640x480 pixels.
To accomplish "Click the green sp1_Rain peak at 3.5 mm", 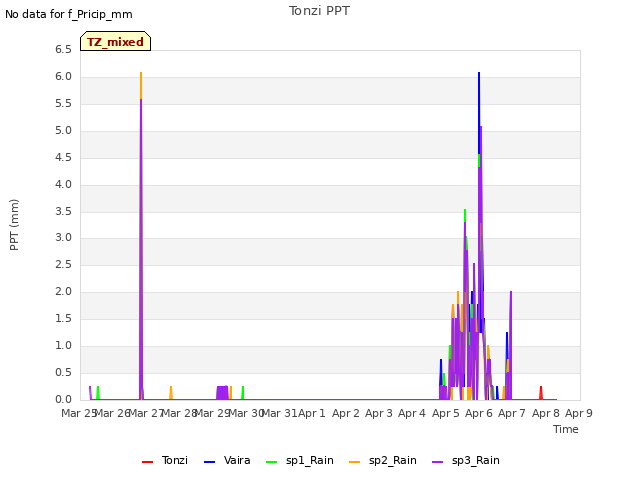I will pyautogui.click(x=465, y=215).
